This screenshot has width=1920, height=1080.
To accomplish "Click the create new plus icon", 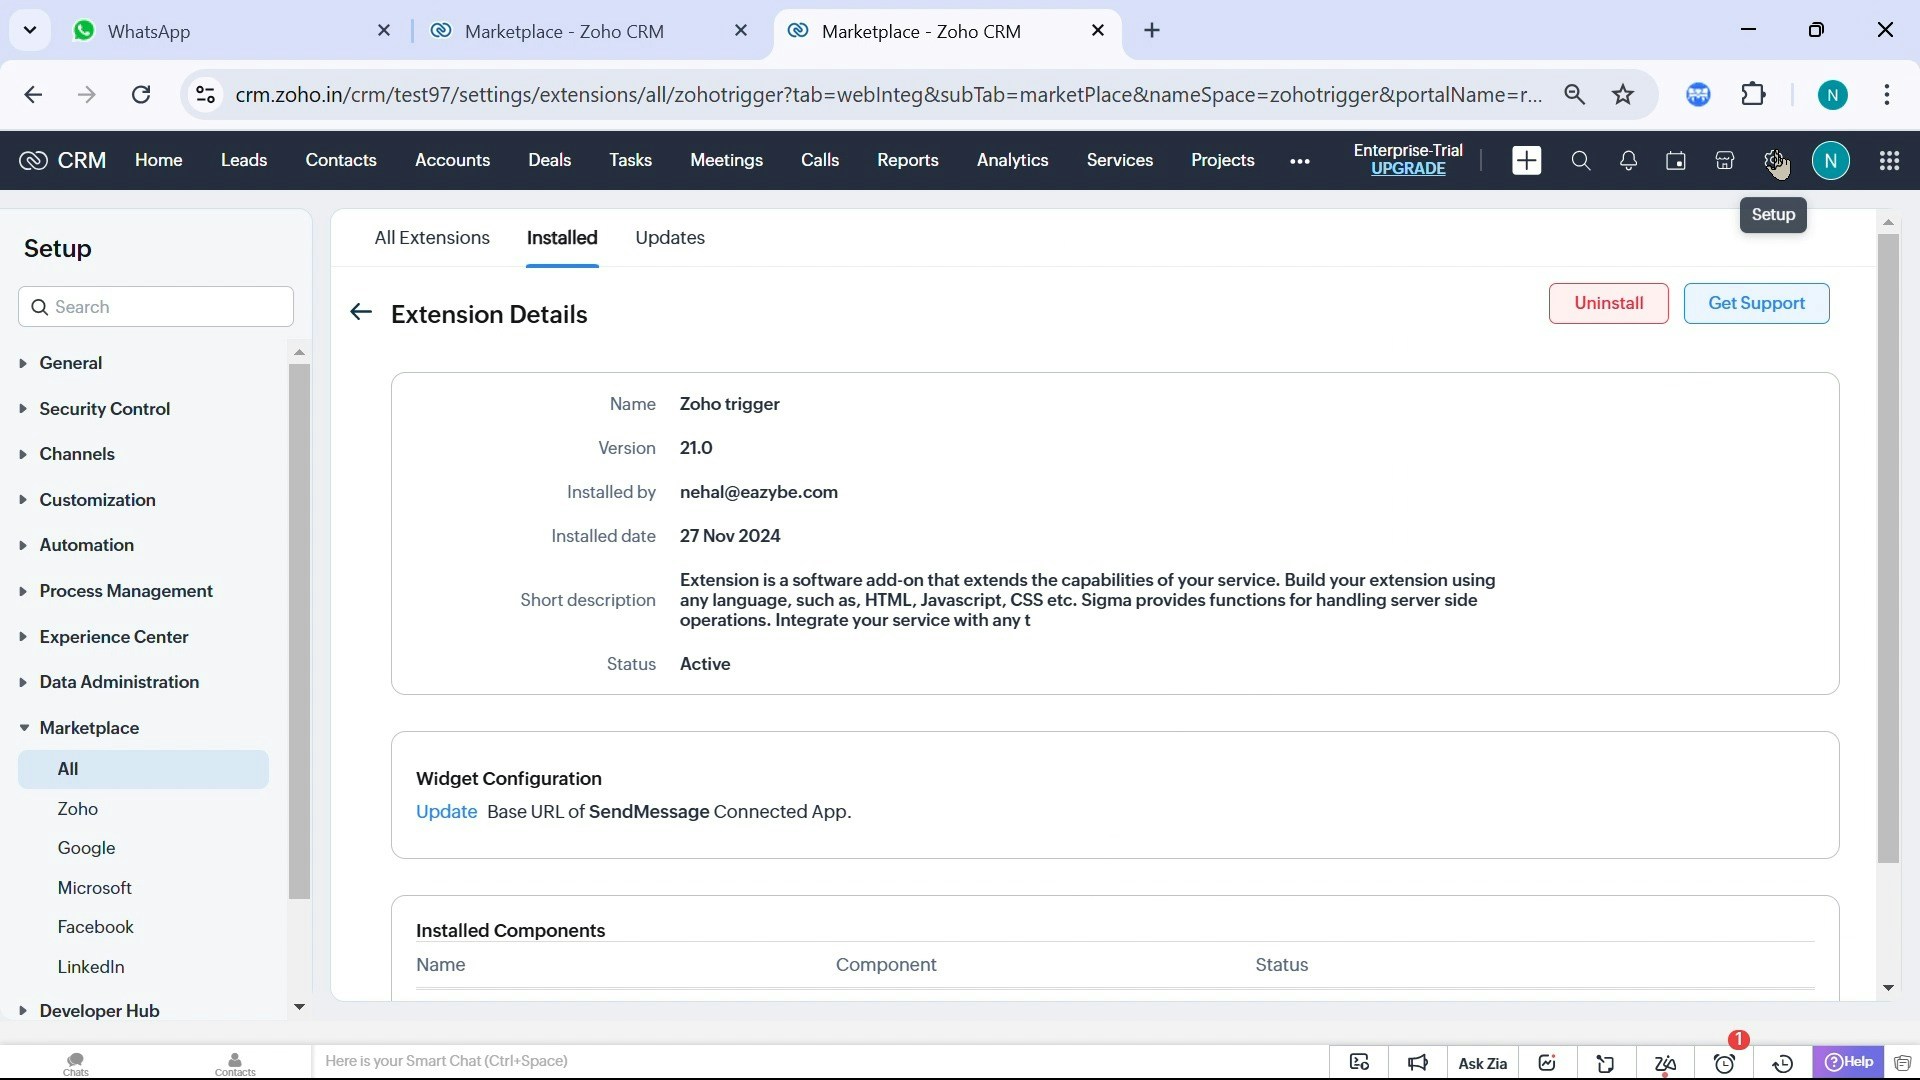I will [x=1526, y=161].
